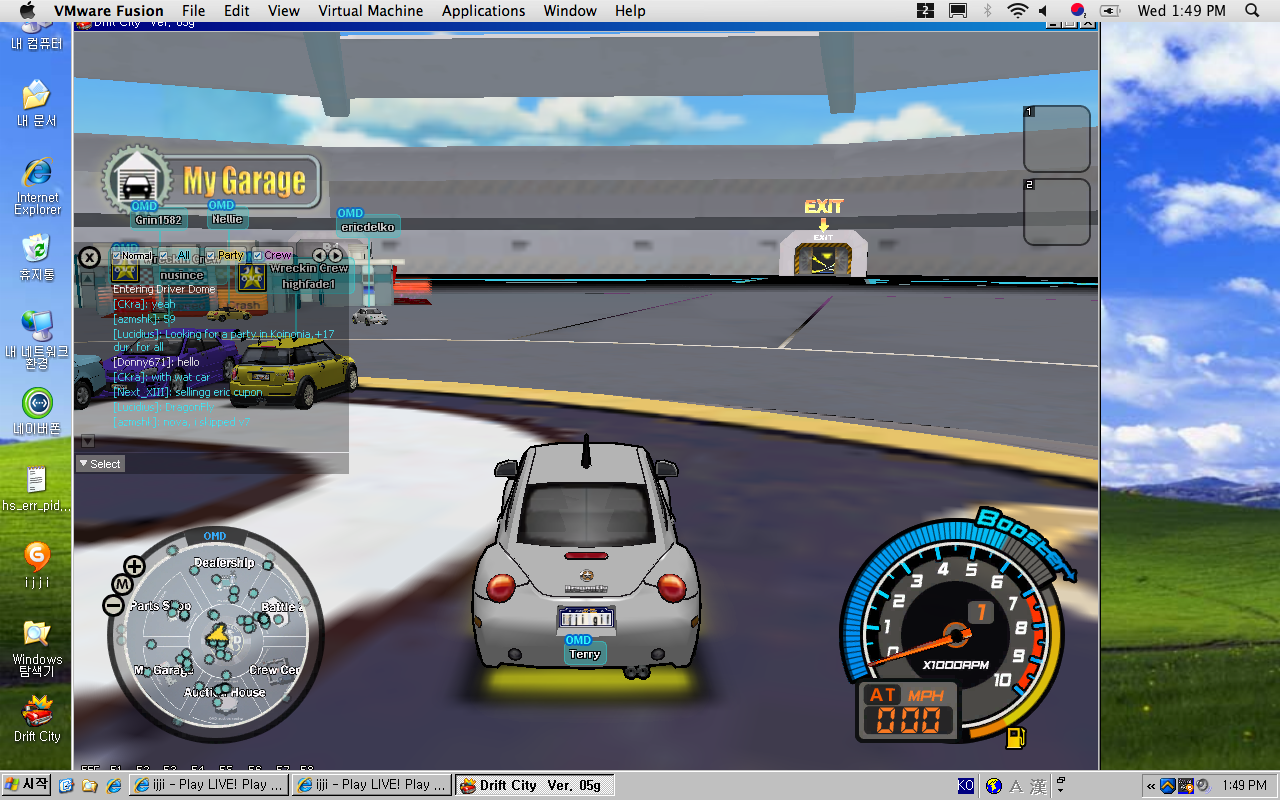Toggle the Normal chat checkbox

pyautogui.click(x=116, y=256)
